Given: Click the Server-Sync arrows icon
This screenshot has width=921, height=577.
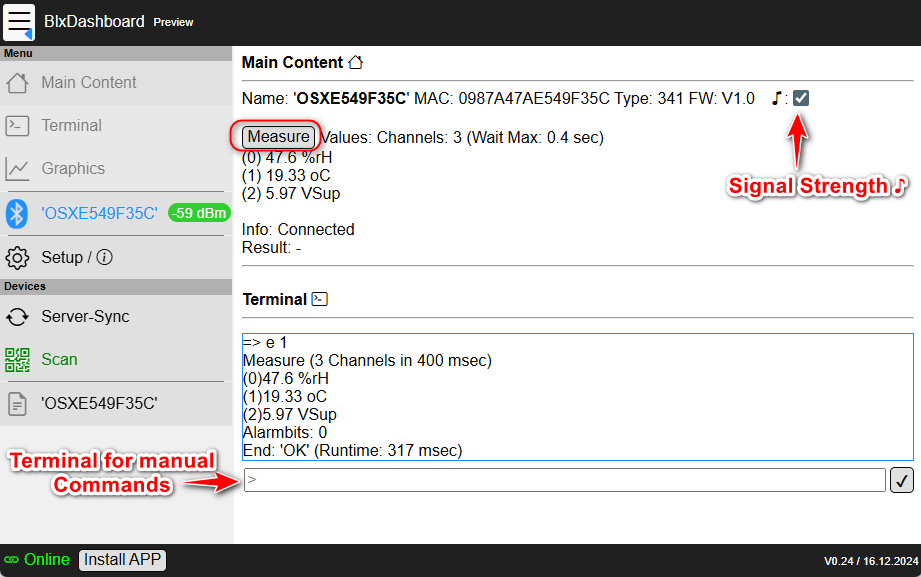Looking at the screenshot, I should tap(17, 317).
